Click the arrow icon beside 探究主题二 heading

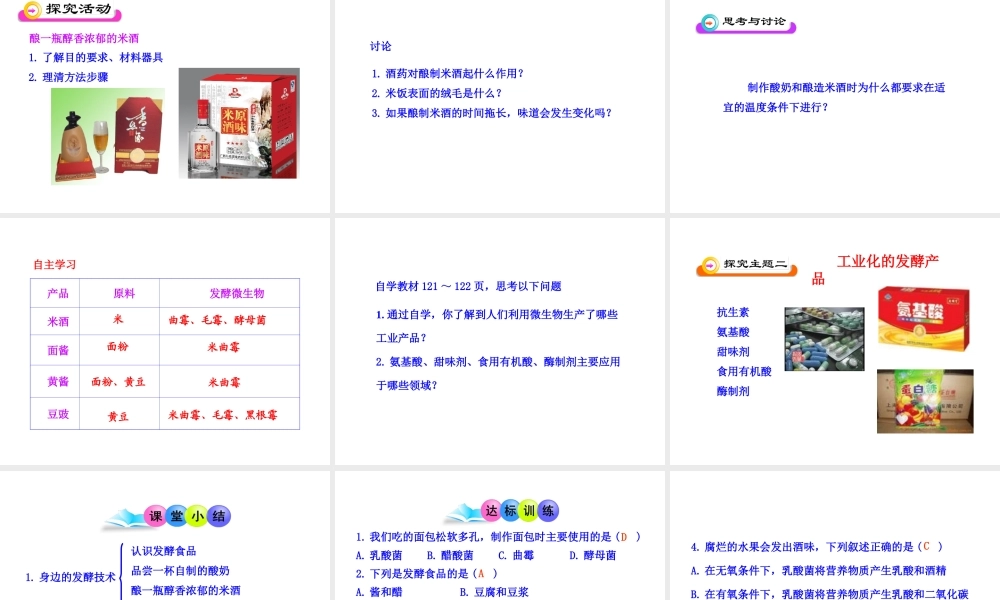click(709, 265)
